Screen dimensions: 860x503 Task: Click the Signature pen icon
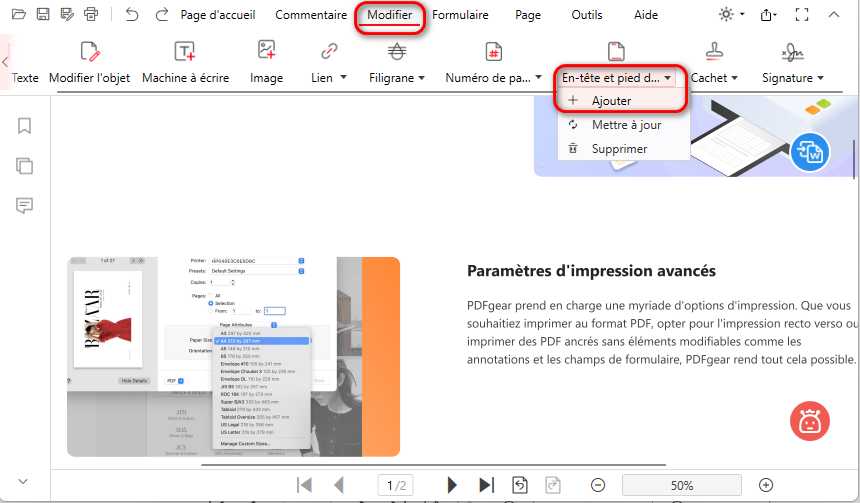point(793,53)
